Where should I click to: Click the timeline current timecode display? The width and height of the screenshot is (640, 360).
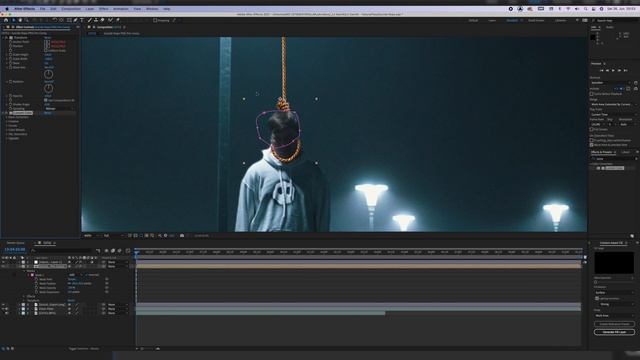(x=15, y=249)
